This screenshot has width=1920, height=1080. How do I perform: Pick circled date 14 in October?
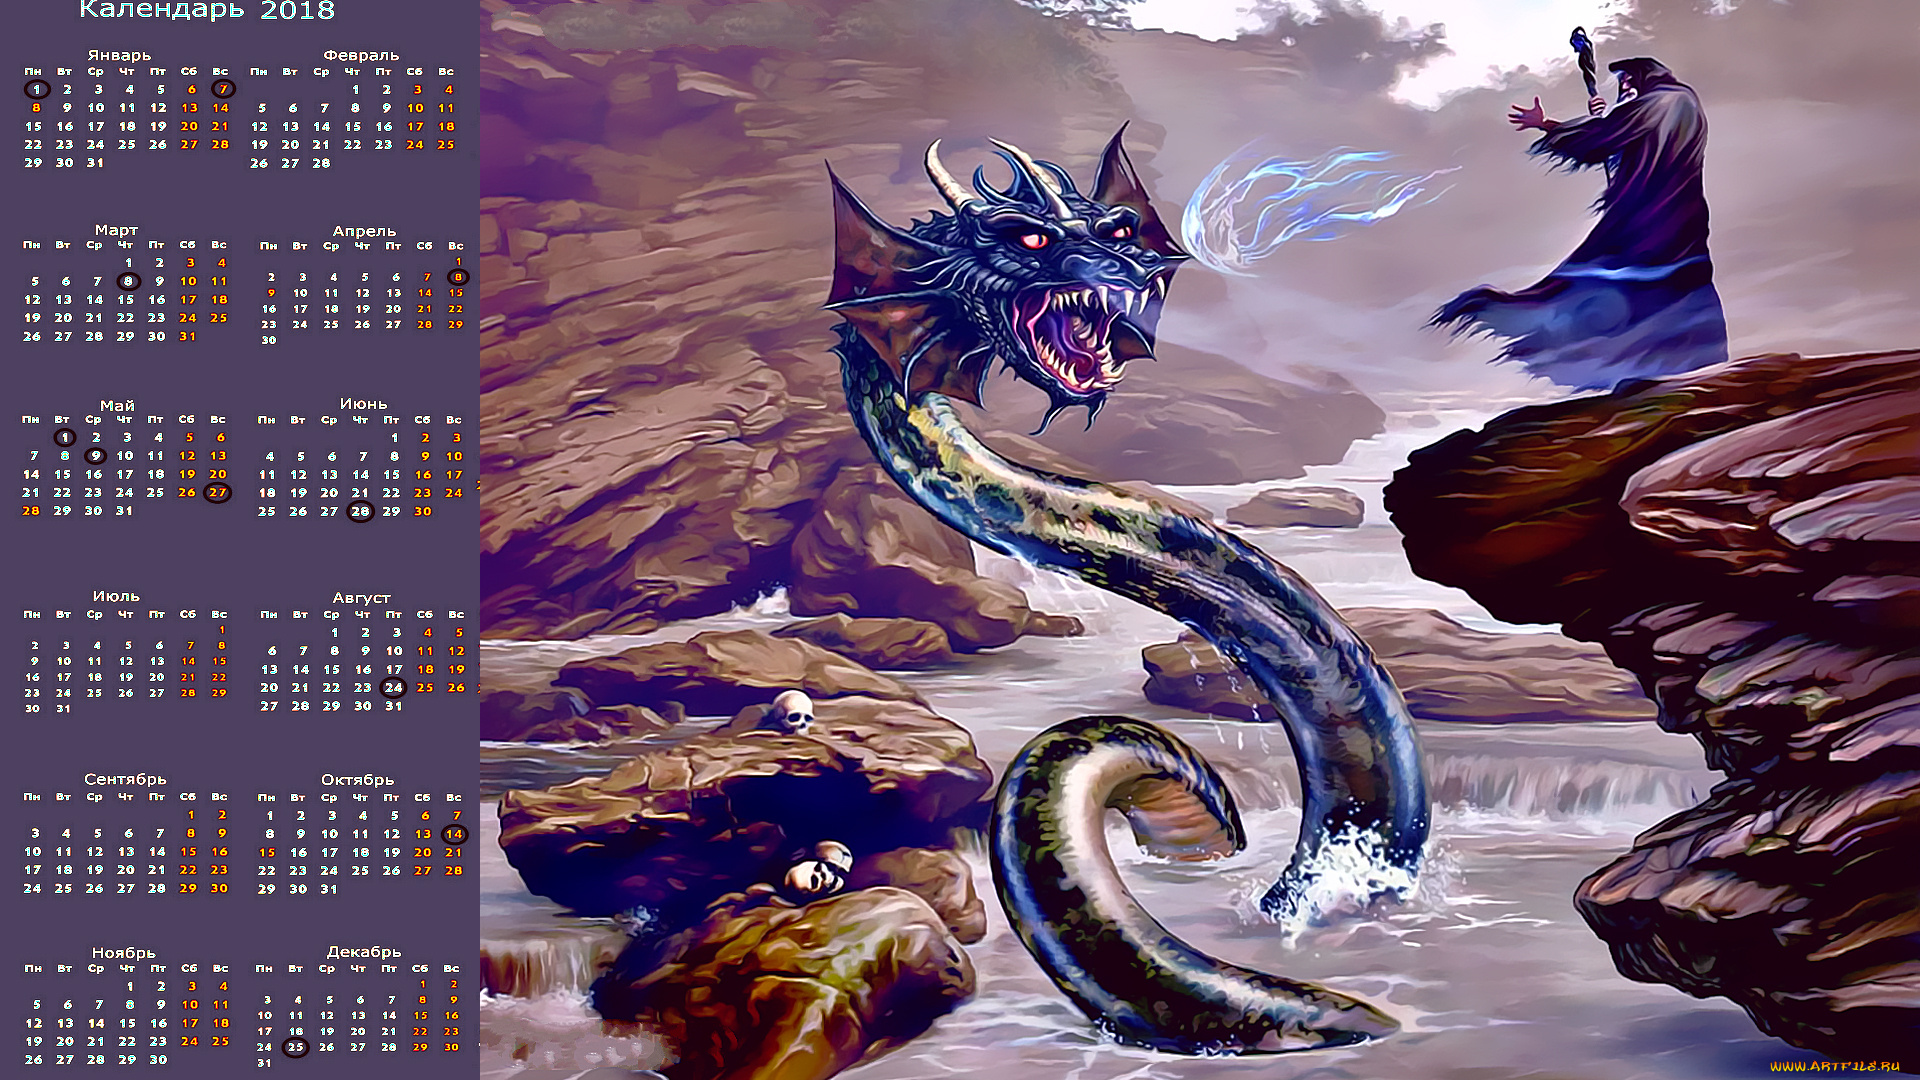454,833
